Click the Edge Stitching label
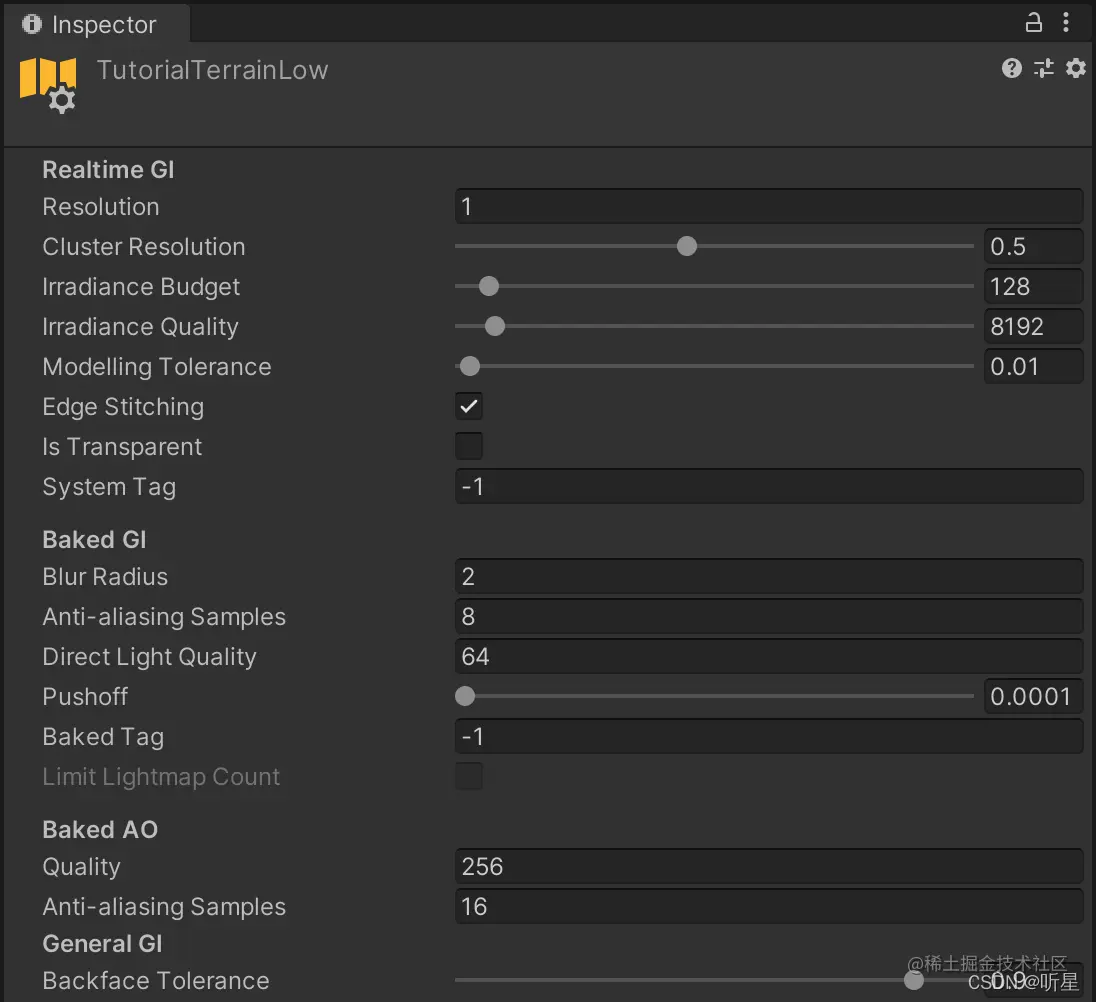Viewport: 1096px width, 1002px height. click(x=123, y=407)
